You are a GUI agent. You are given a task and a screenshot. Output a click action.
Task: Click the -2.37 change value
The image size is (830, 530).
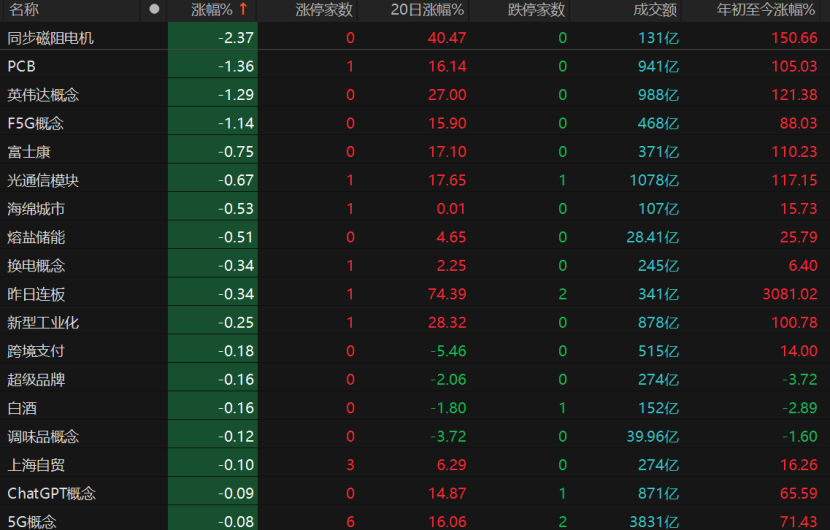tap(236, 38)
